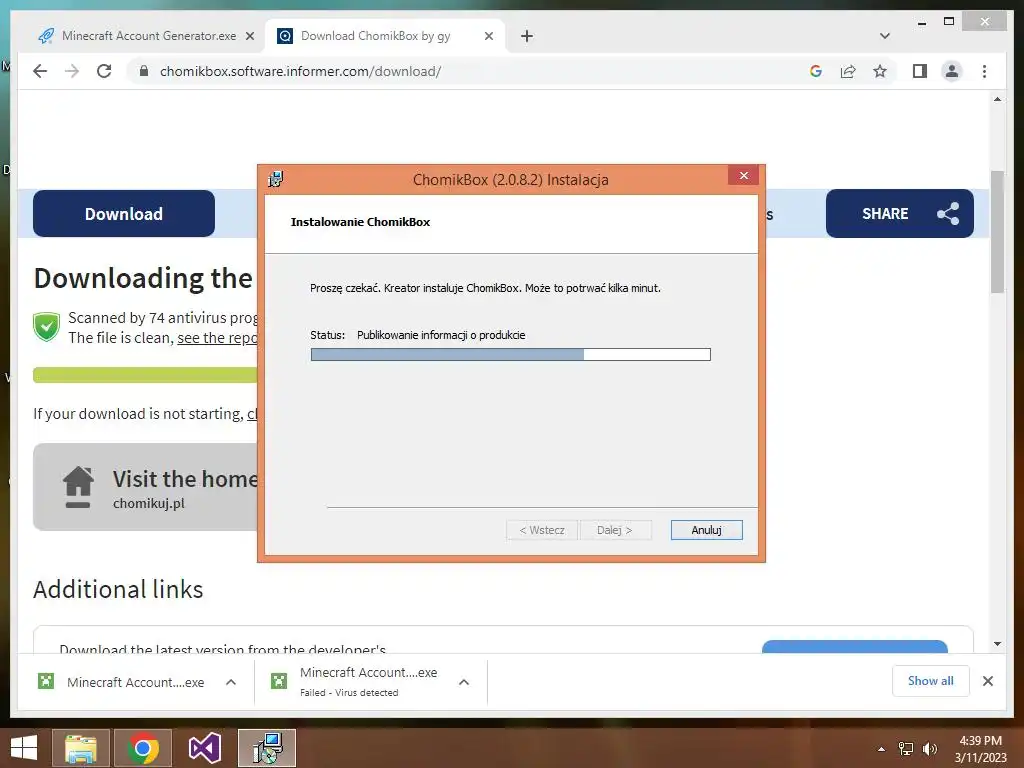Open the Chrome three-dot menu
This screenshot has height=768, width=1024.
pyautogui.click(x=984, y=71)
